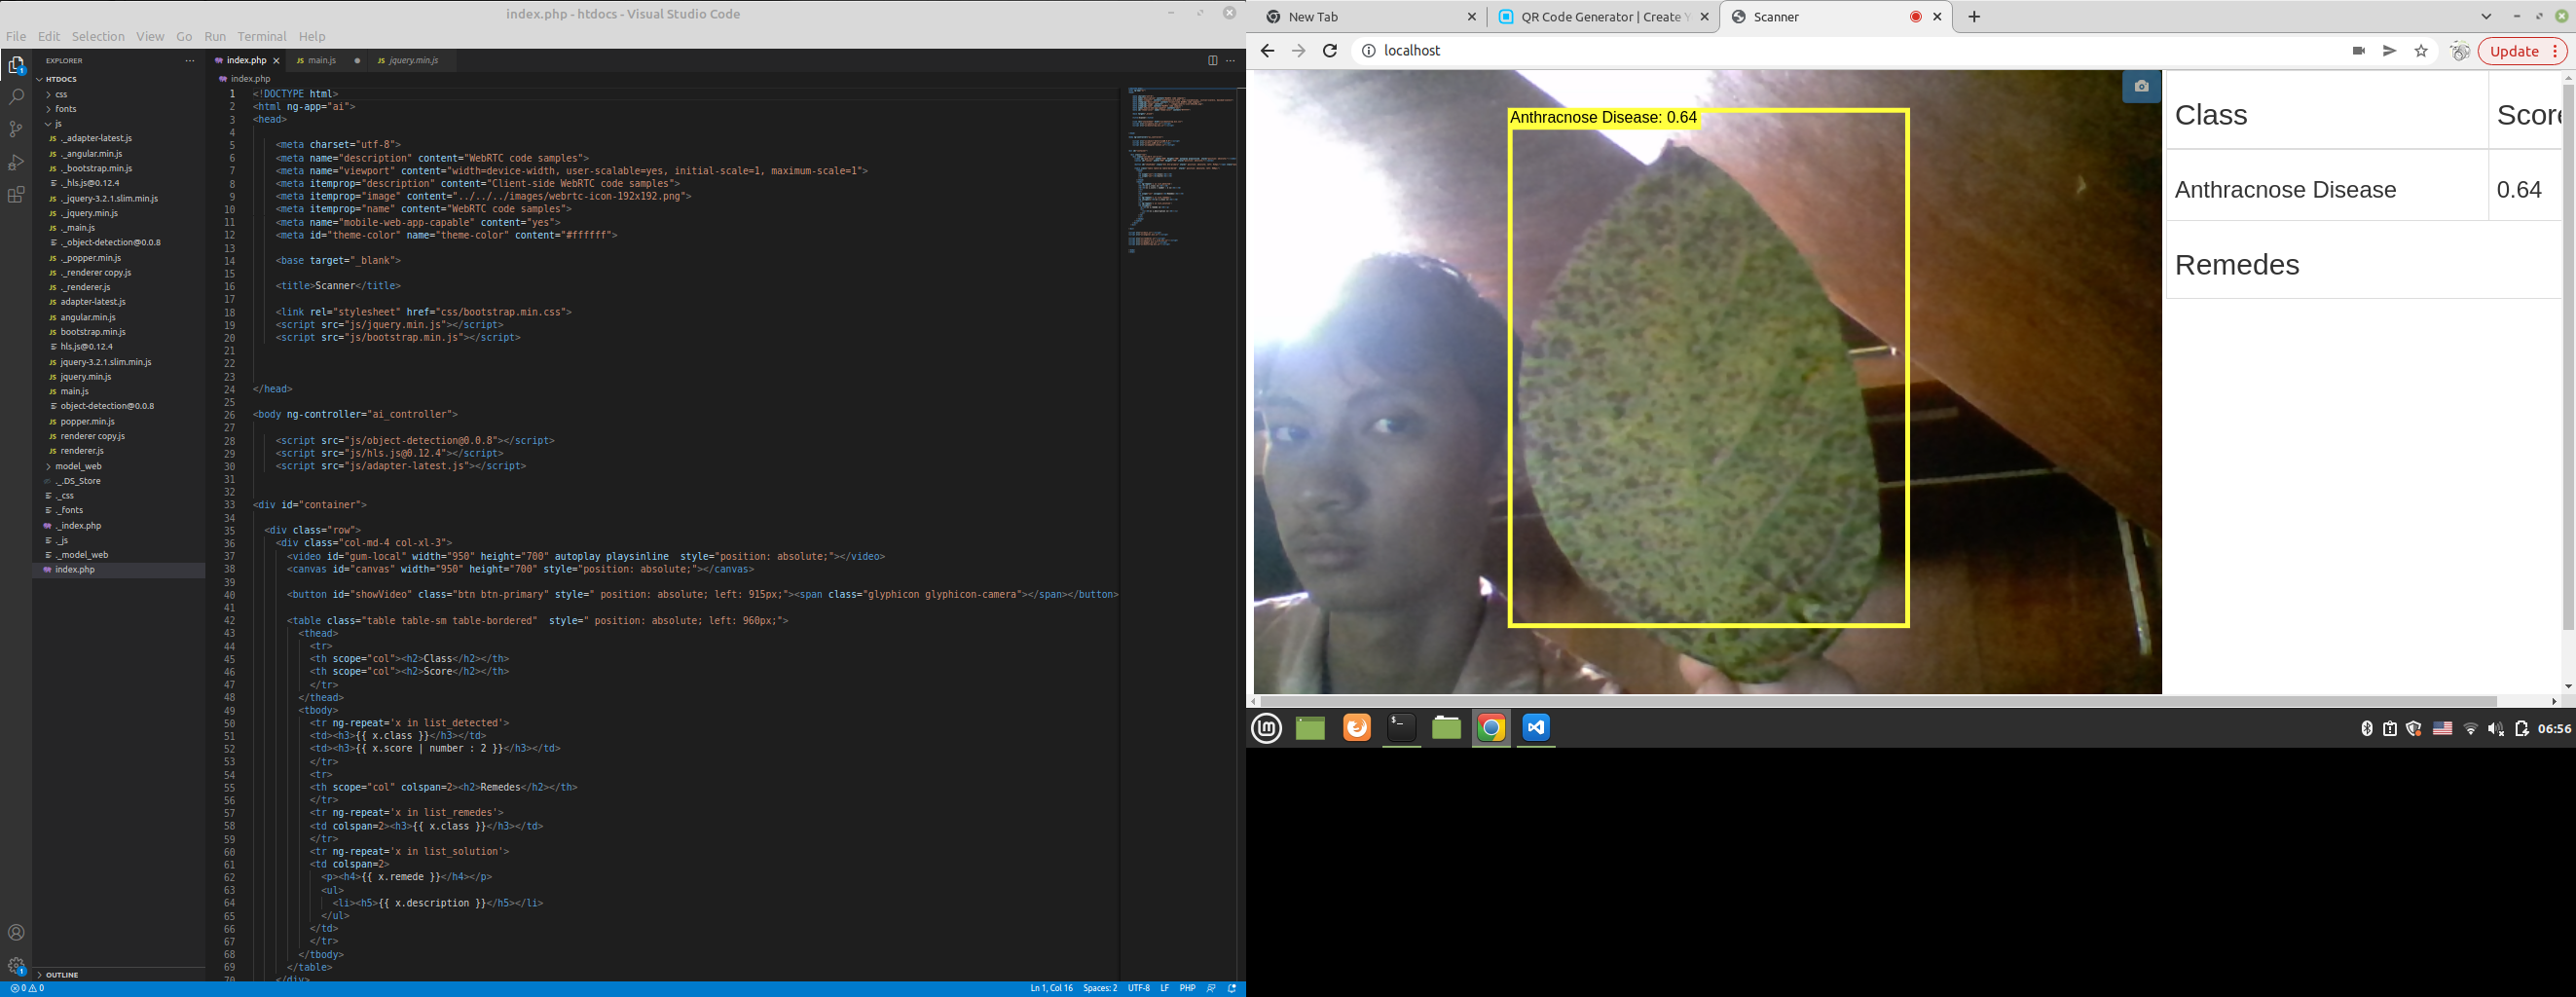This screenshot has height=997, width=2576.
Task: Open the Accounts icon in VS Code
Action: click(x=16, y=933)
